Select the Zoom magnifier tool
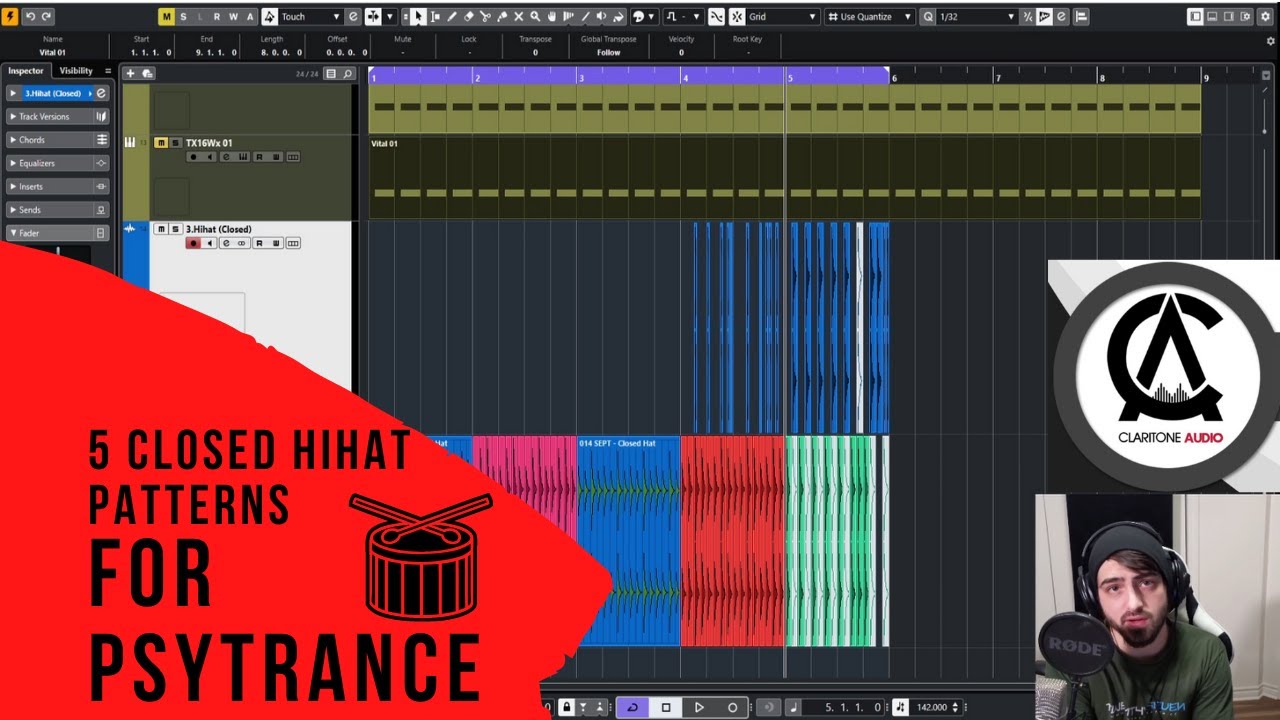1280x720 pixels. [535, 17]
